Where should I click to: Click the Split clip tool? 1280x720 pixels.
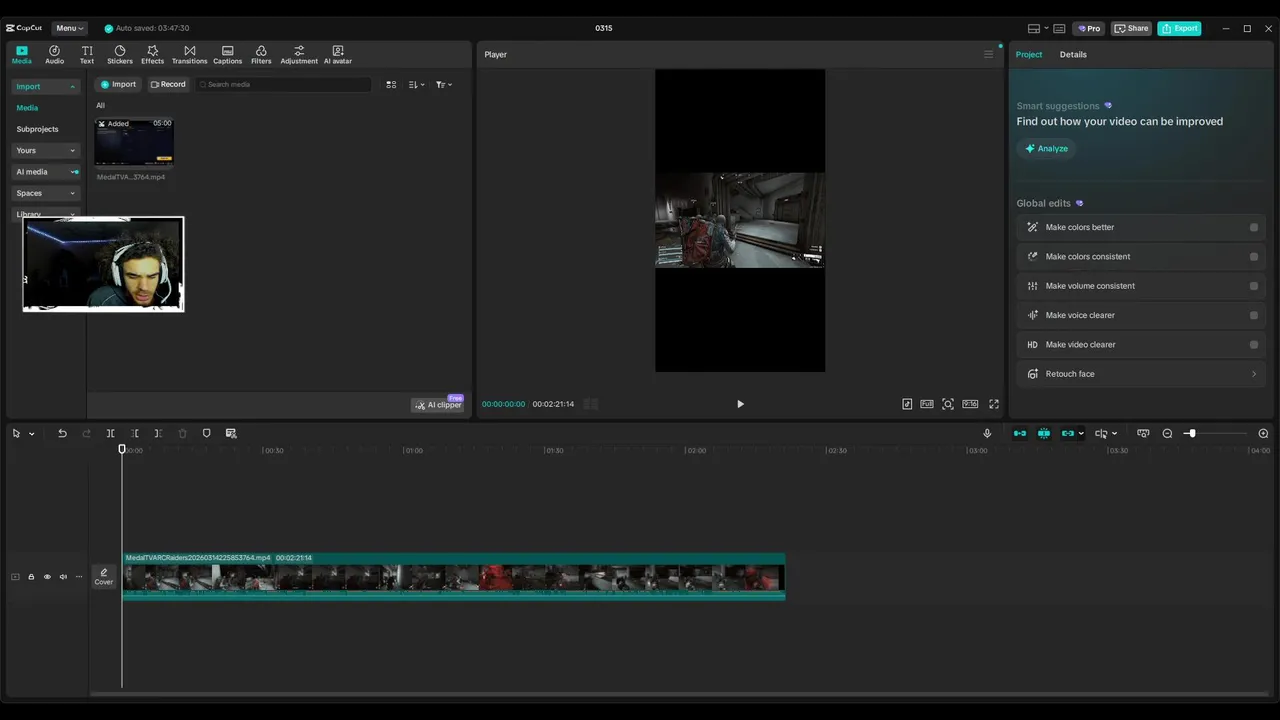pyautogui.click(x=111, y=433)
